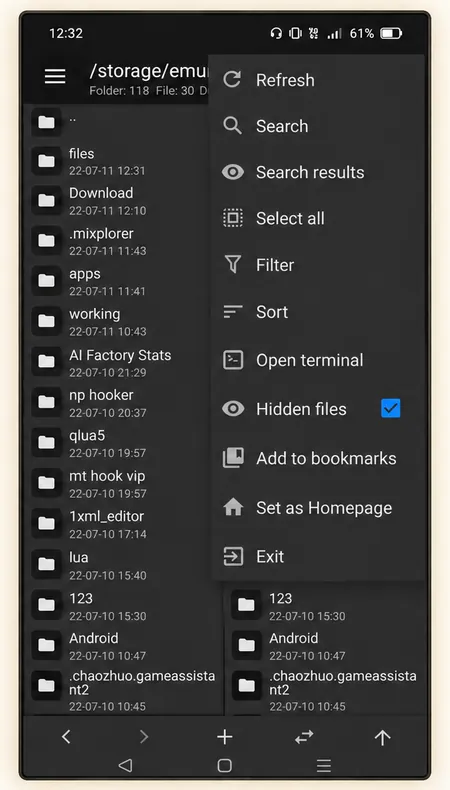450x790 pixels.
Task: Uncheck the Hidden files checkbox
Action: coord(391,409)
